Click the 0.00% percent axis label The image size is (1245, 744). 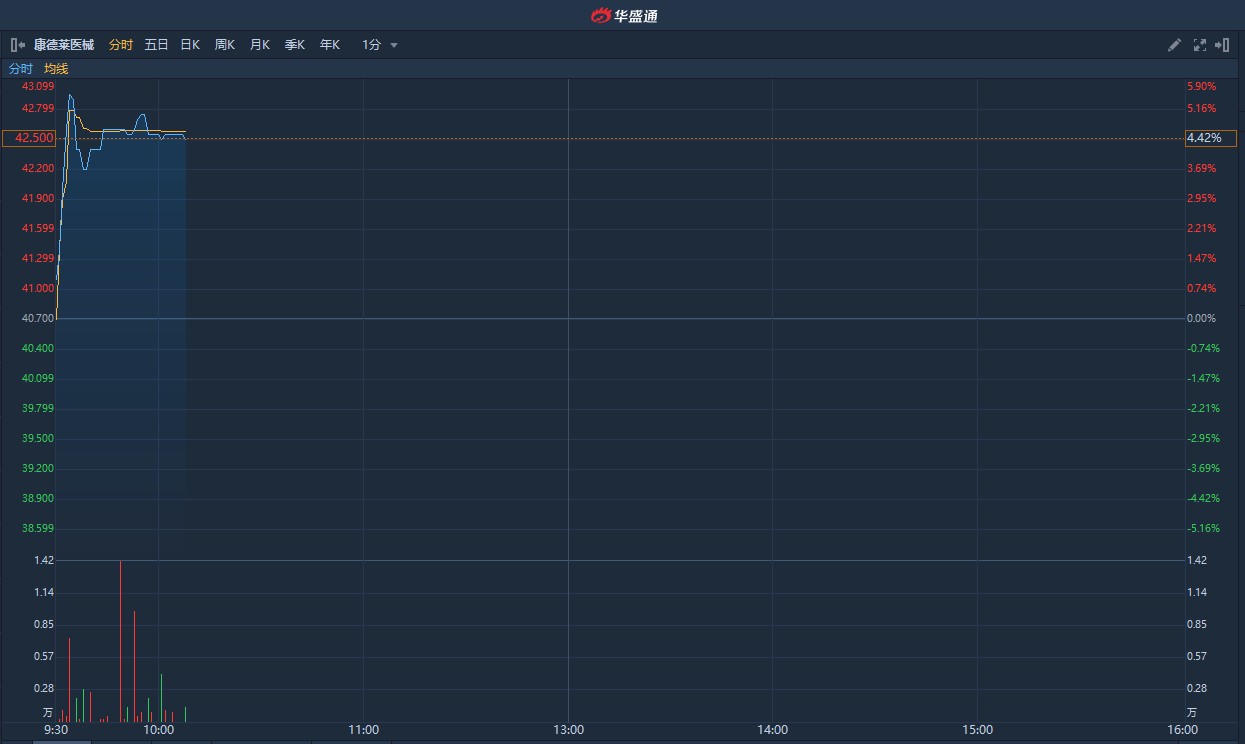(1202, 318)
